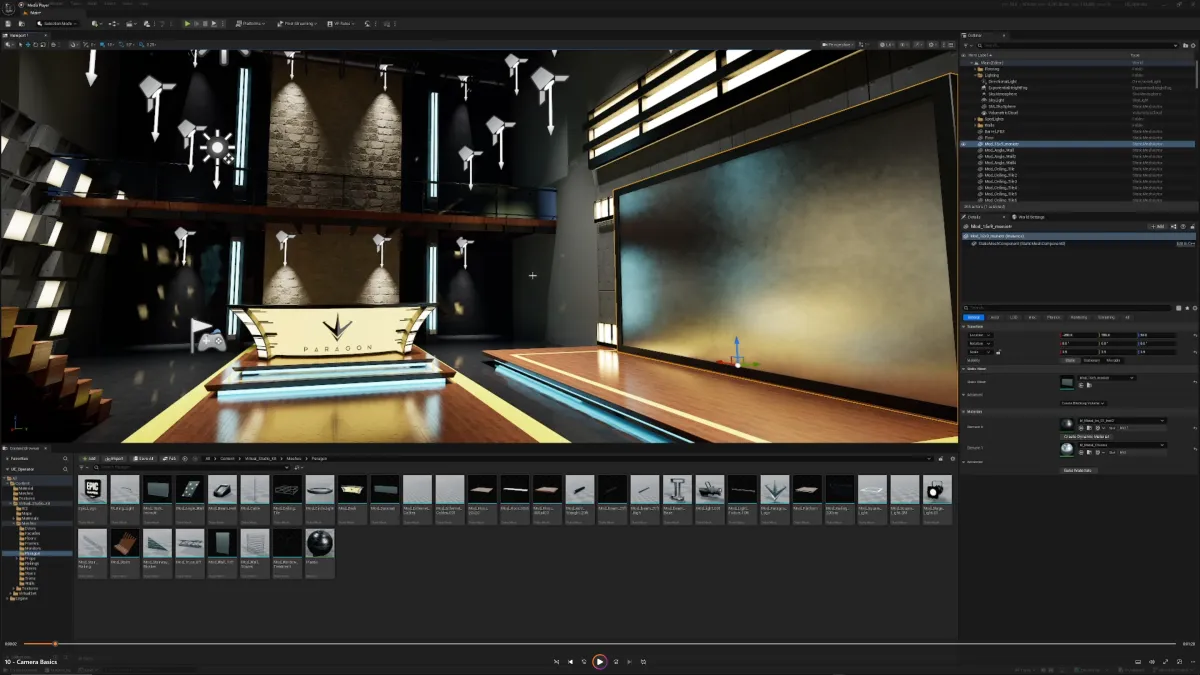1200x675 pixels.
Task: Click the Lit view mode button
Action: (886, 45)
